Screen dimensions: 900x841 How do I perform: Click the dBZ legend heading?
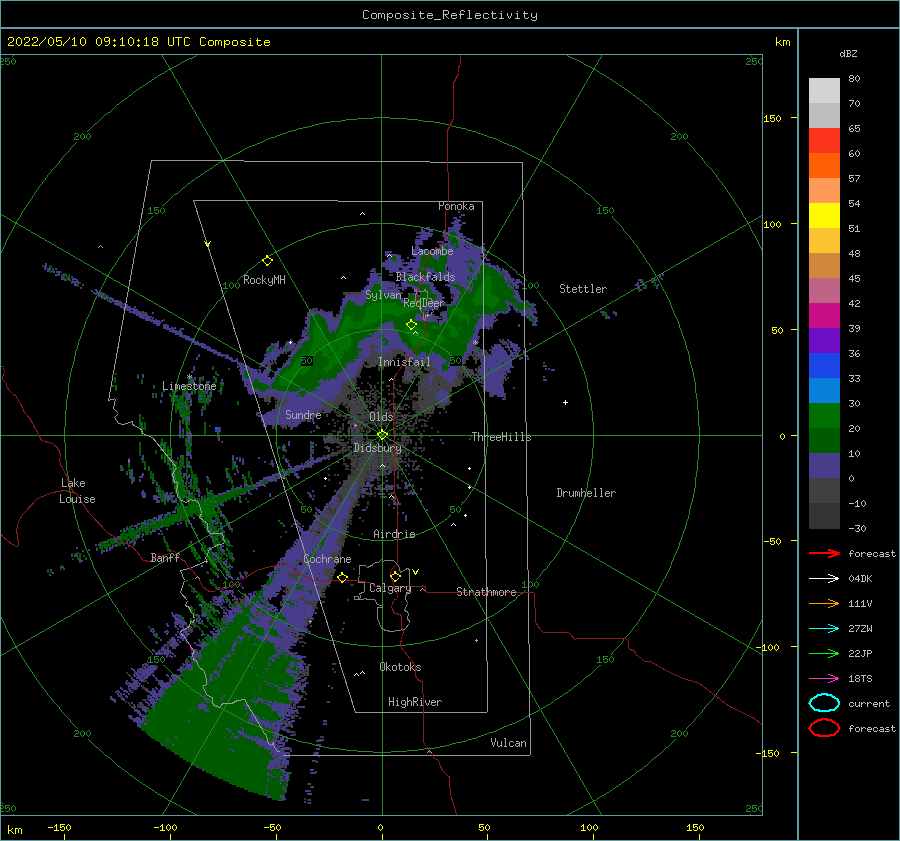848,53
